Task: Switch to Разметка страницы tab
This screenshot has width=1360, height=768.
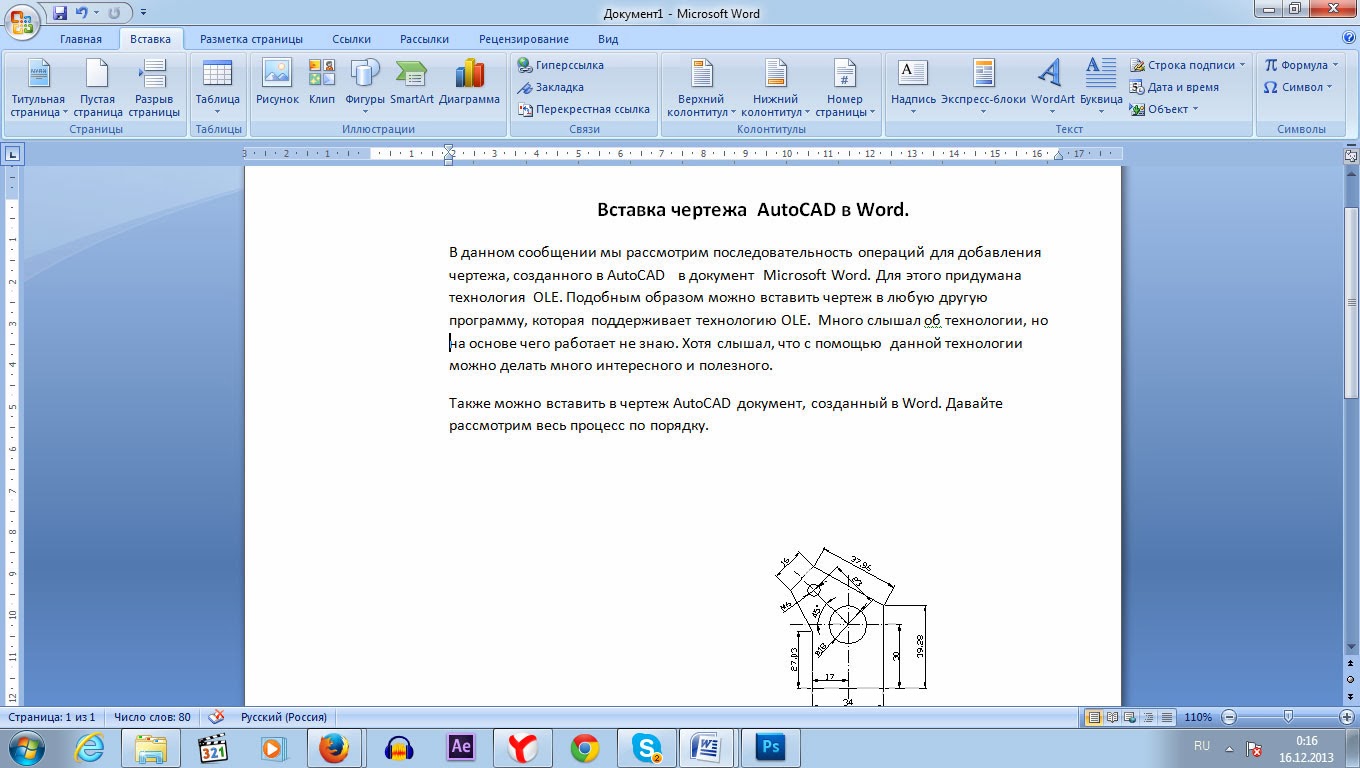Action: 251,39
